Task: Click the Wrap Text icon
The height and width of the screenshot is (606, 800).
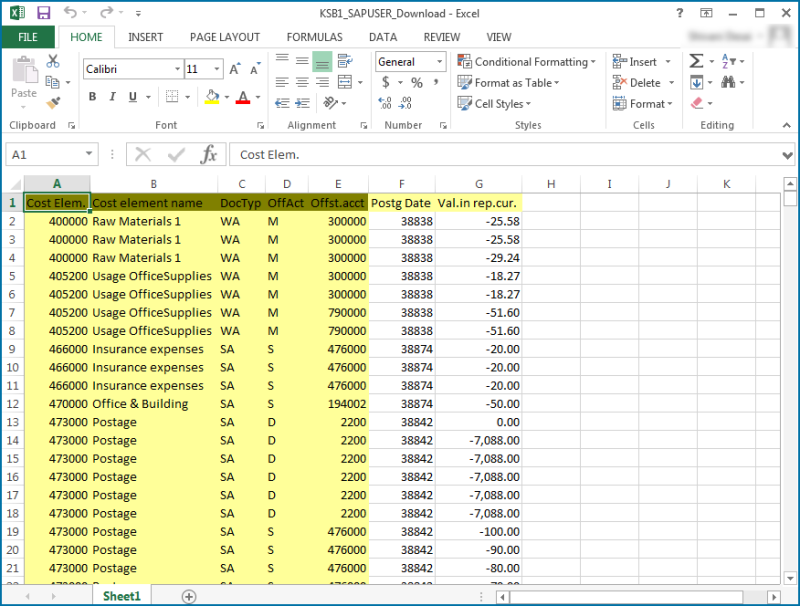Action: (346, 62)
